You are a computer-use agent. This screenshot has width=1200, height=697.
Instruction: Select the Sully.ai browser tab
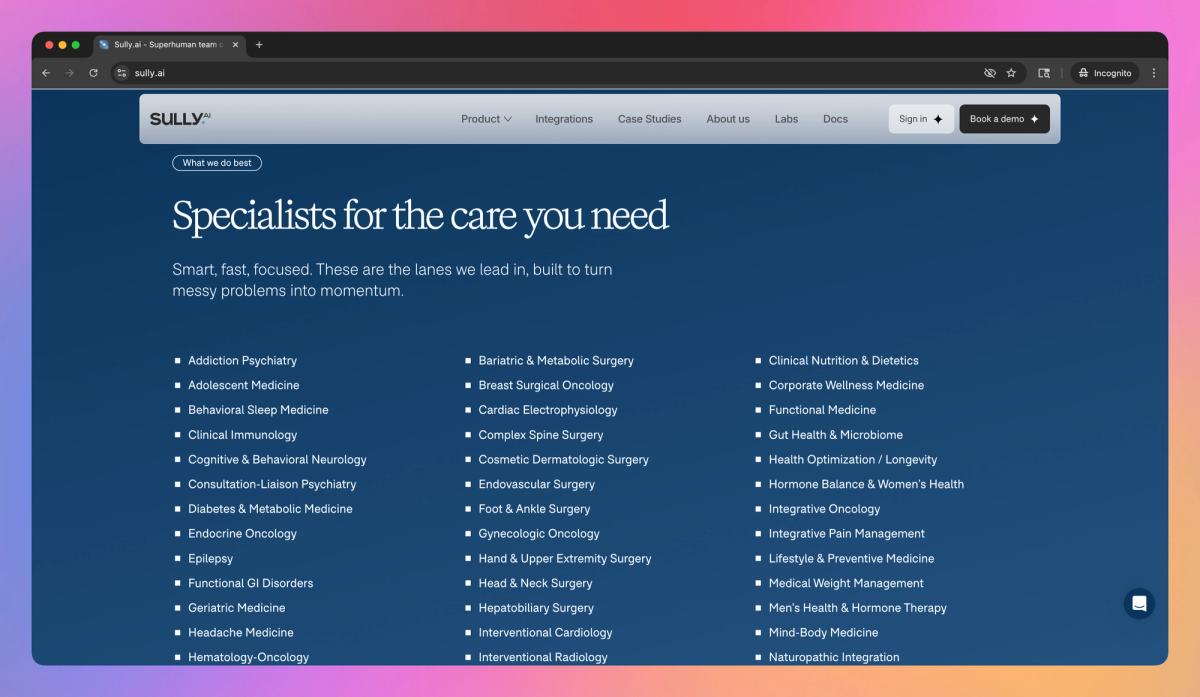pos(168,45)
